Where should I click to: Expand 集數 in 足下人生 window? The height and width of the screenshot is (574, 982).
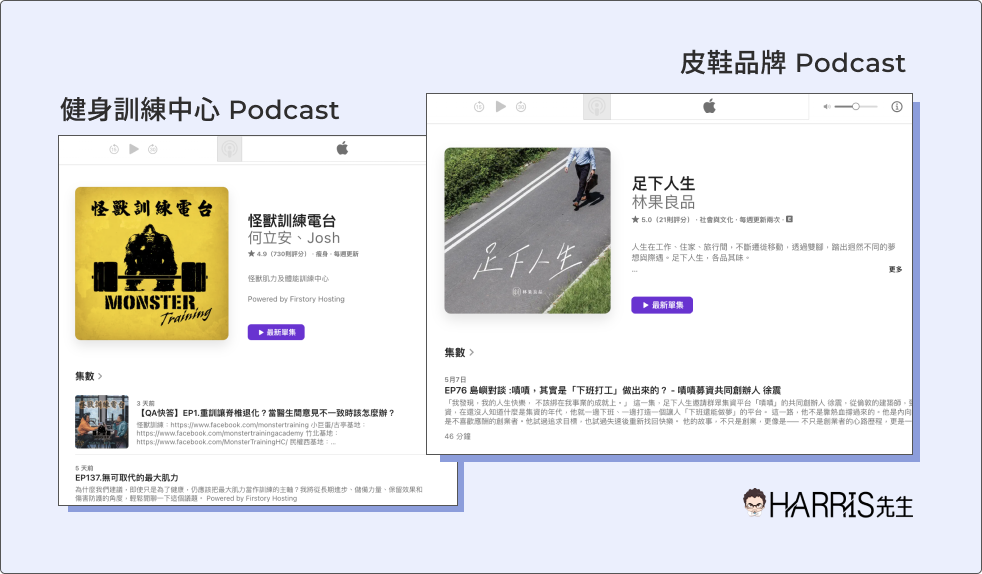click(x=459, y=352)
